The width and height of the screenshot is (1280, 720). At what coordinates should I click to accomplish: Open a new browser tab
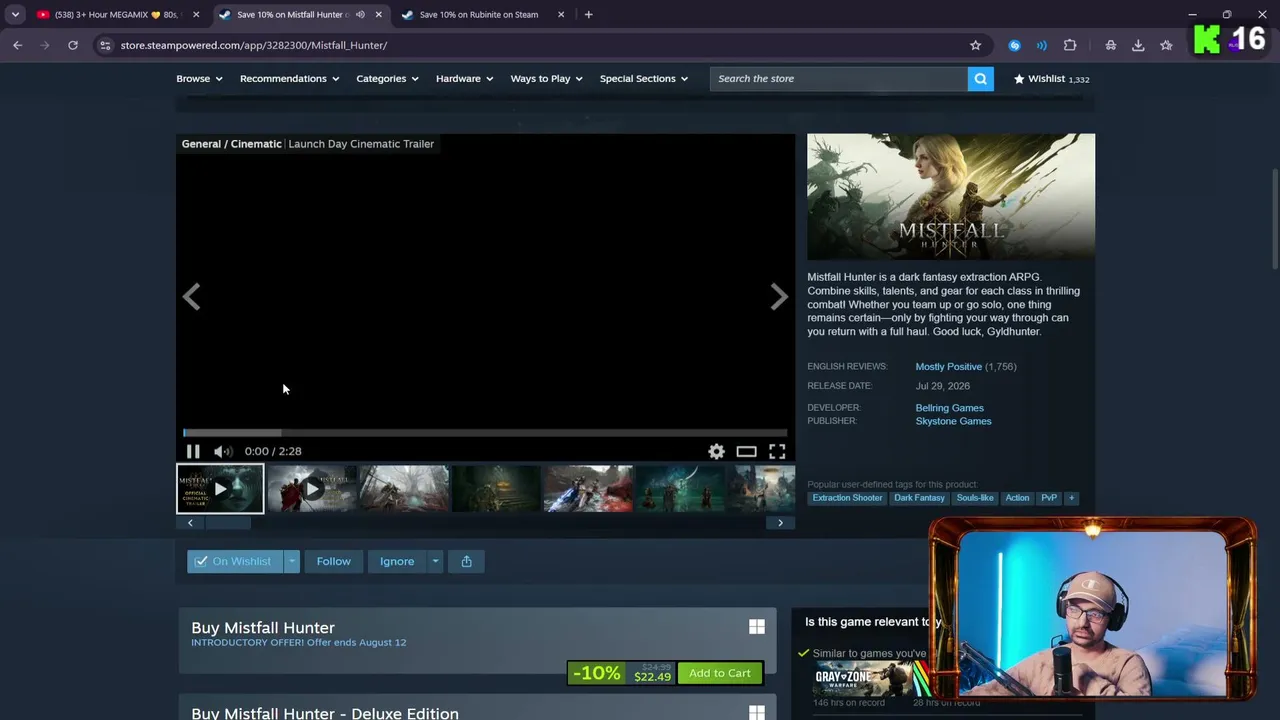[x=588, y=15]
